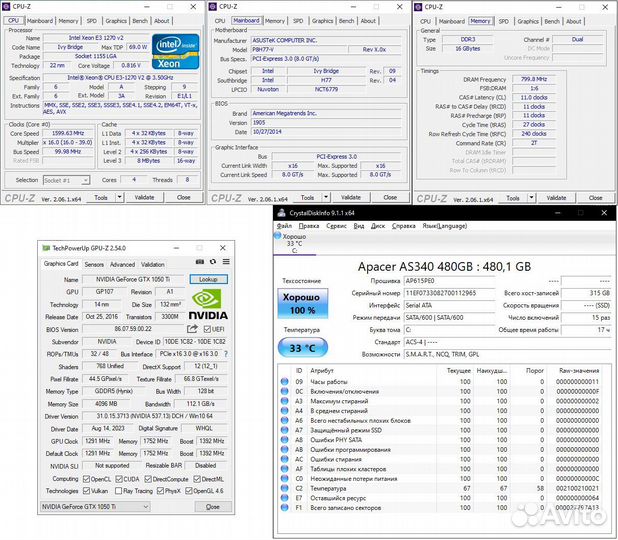Click the status dot of the Температура row
Viewport: 618px width, 540px height.
[x=285, y=488]
